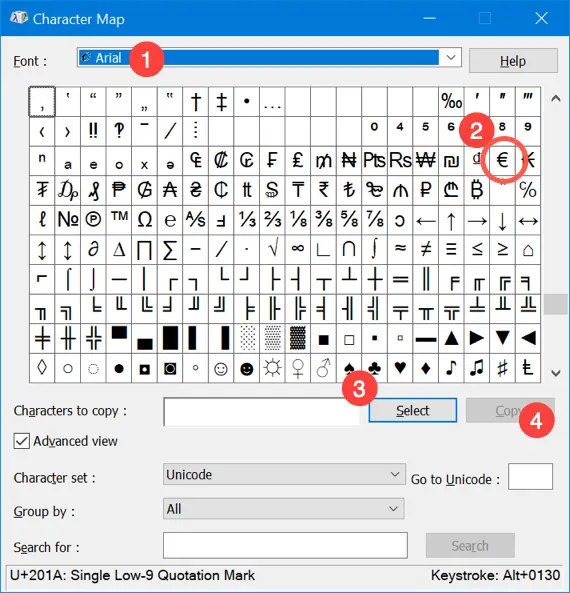Select the Indian rupee sign character
This screenshot has width=570, height=593.
click(323, 190)
